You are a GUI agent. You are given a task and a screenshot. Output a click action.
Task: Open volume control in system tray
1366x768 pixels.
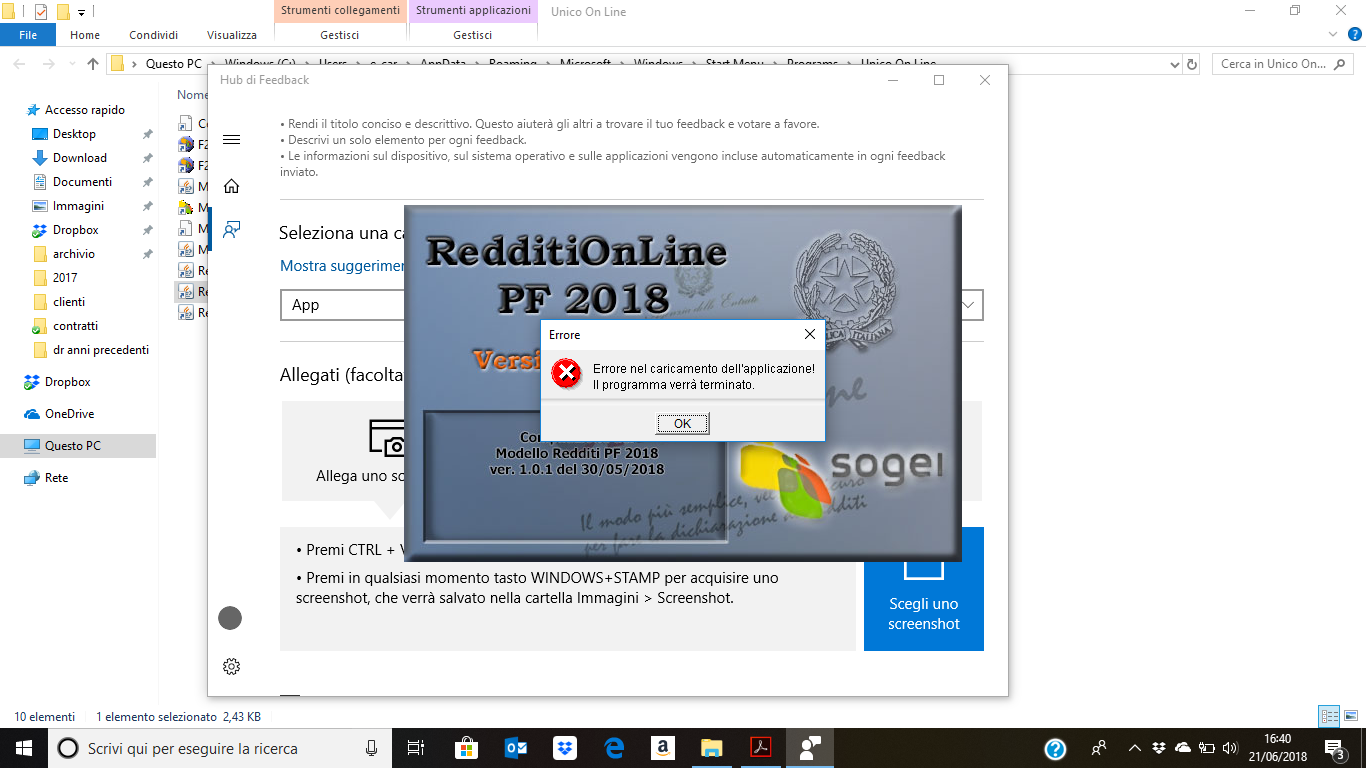[x=1229, y=748]
